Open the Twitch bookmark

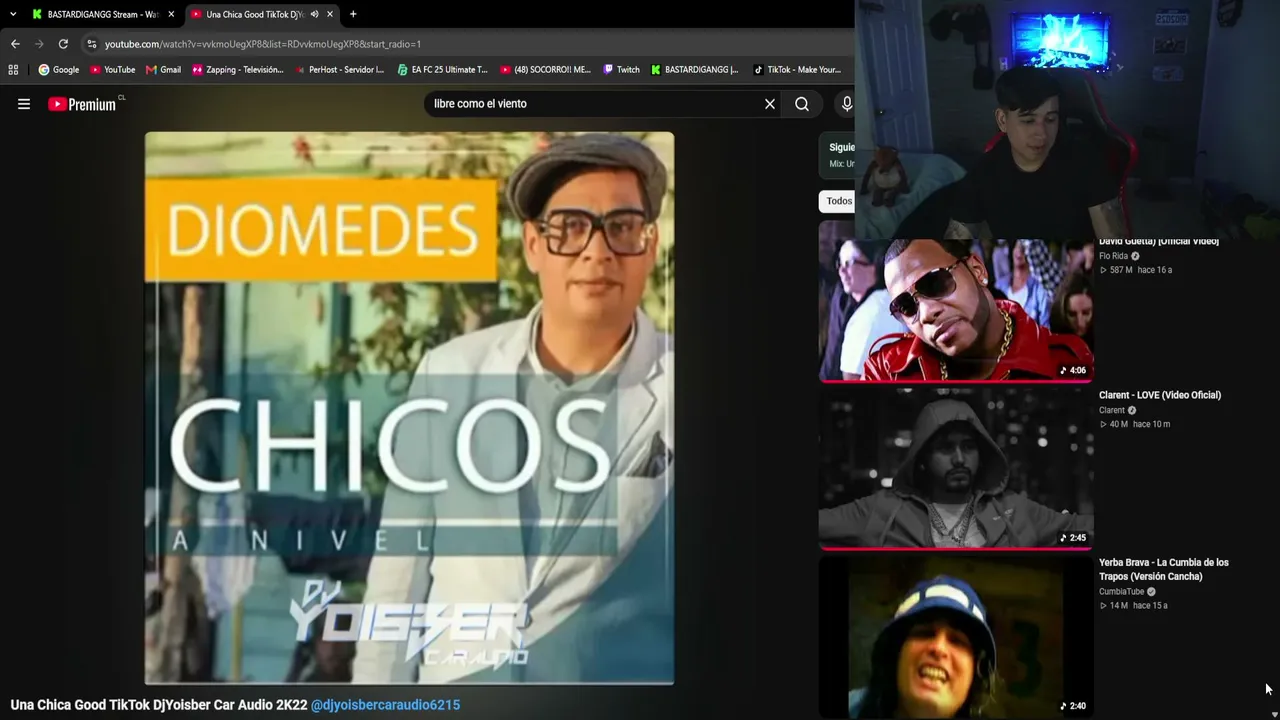[621, 70]
